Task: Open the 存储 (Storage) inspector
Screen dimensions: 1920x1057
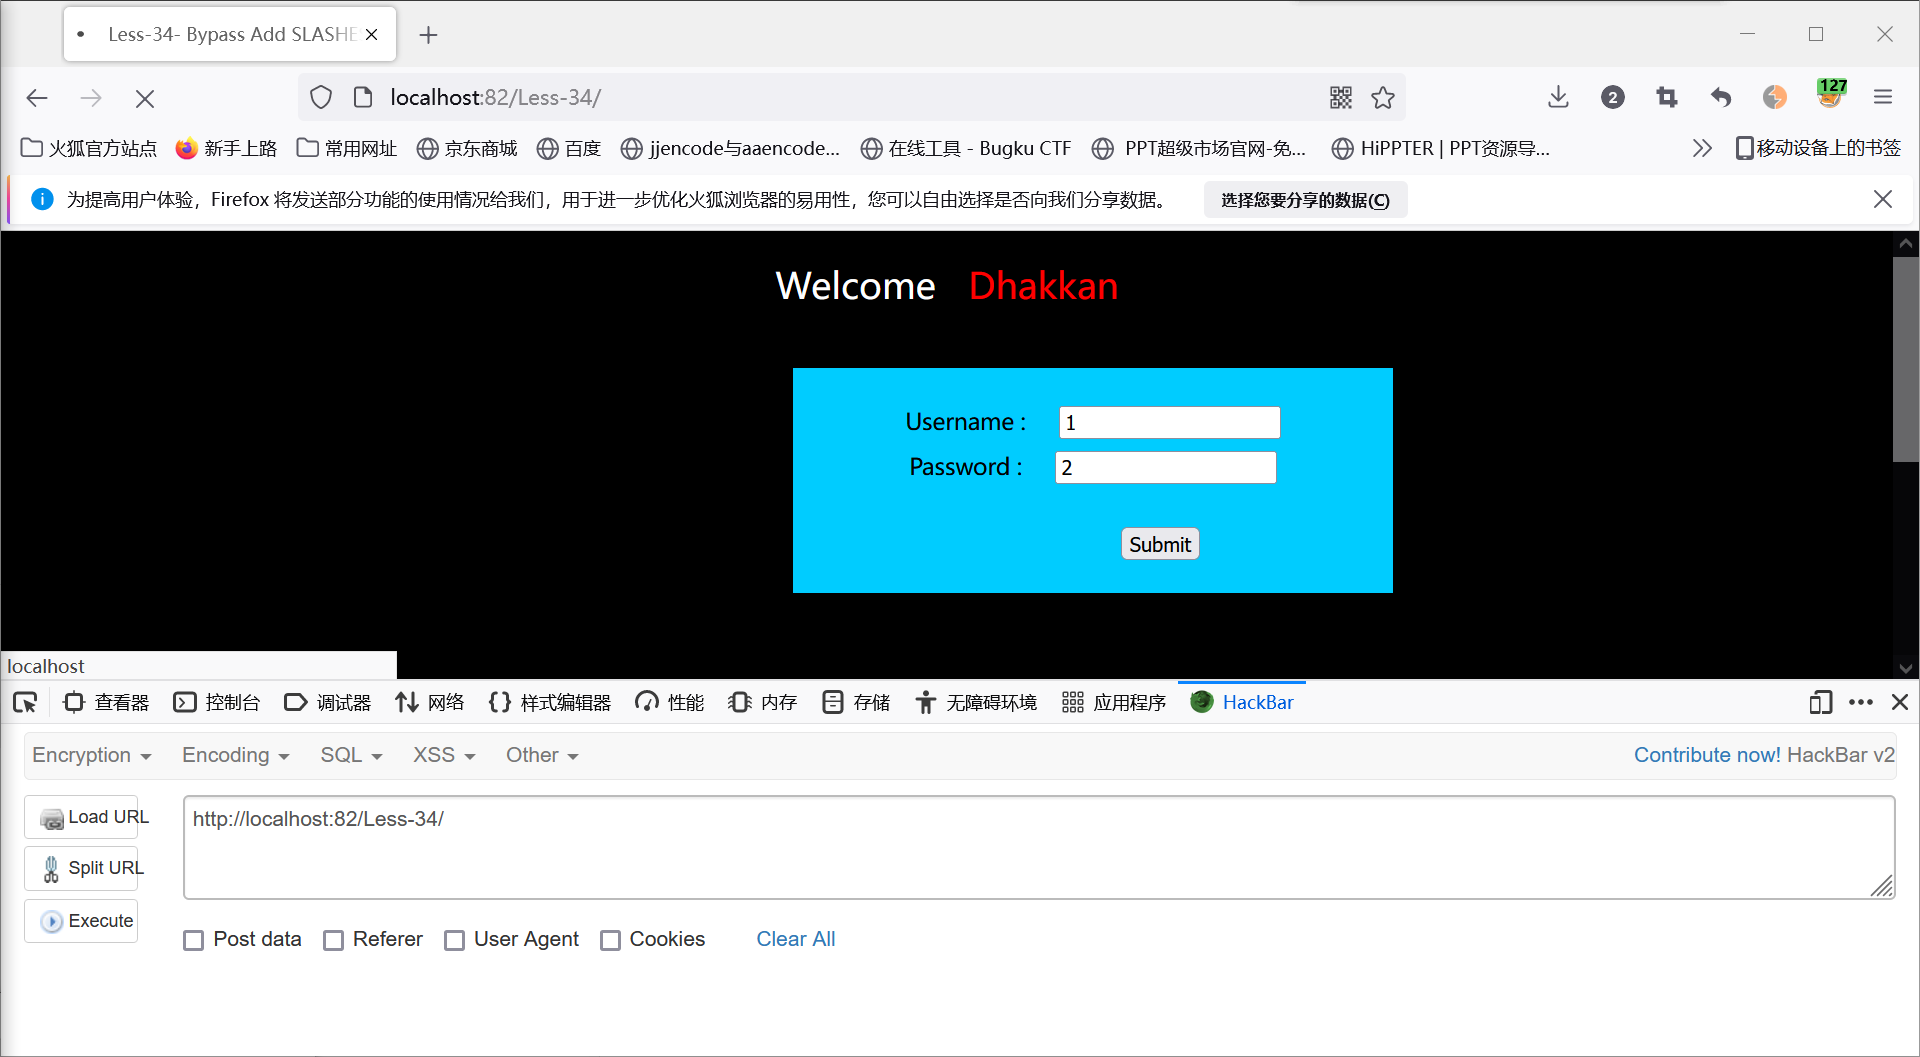Action: [x=855, y=702]
